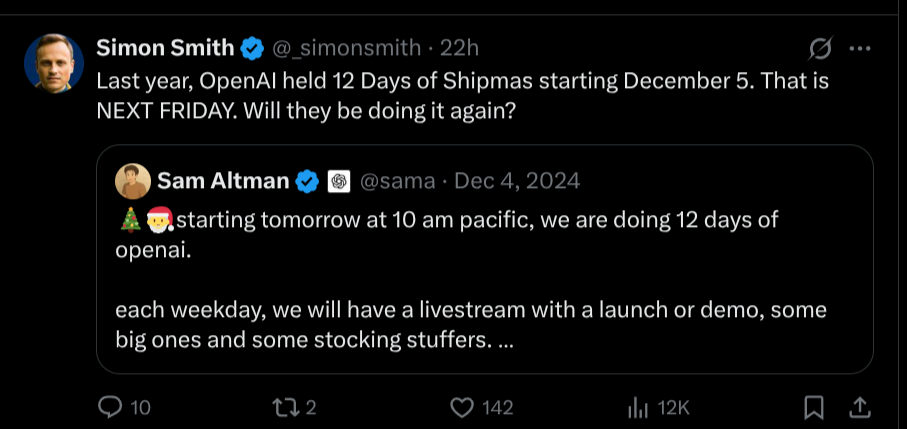Click the @sama handle
This screenshot has width=907, height=429.
(x=397, y=181)
